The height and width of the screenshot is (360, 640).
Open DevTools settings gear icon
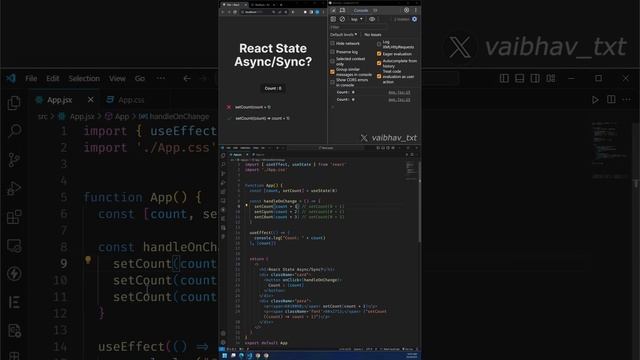(x=407, y=10)
